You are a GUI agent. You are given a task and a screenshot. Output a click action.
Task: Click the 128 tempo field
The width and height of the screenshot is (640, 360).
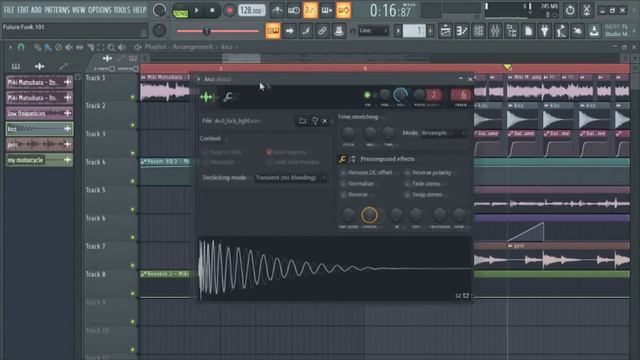pyautogui.click(x=251, y=11)
